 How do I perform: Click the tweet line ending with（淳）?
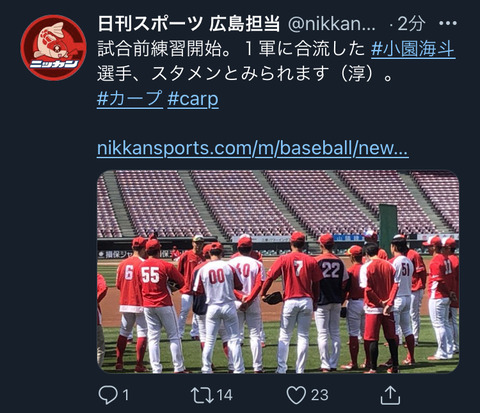coord(245,74)
